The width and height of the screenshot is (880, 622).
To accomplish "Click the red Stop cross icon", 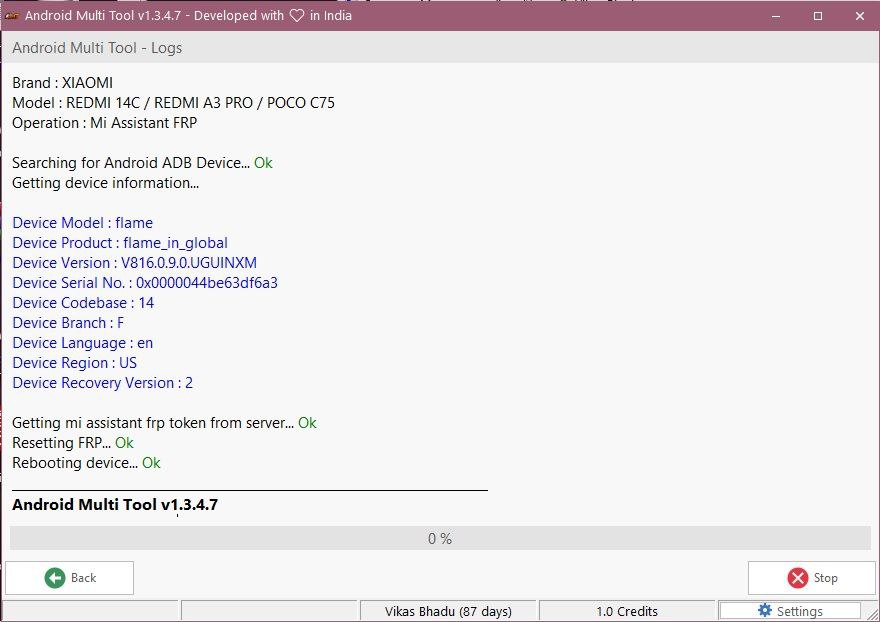I will coord(798,578).
